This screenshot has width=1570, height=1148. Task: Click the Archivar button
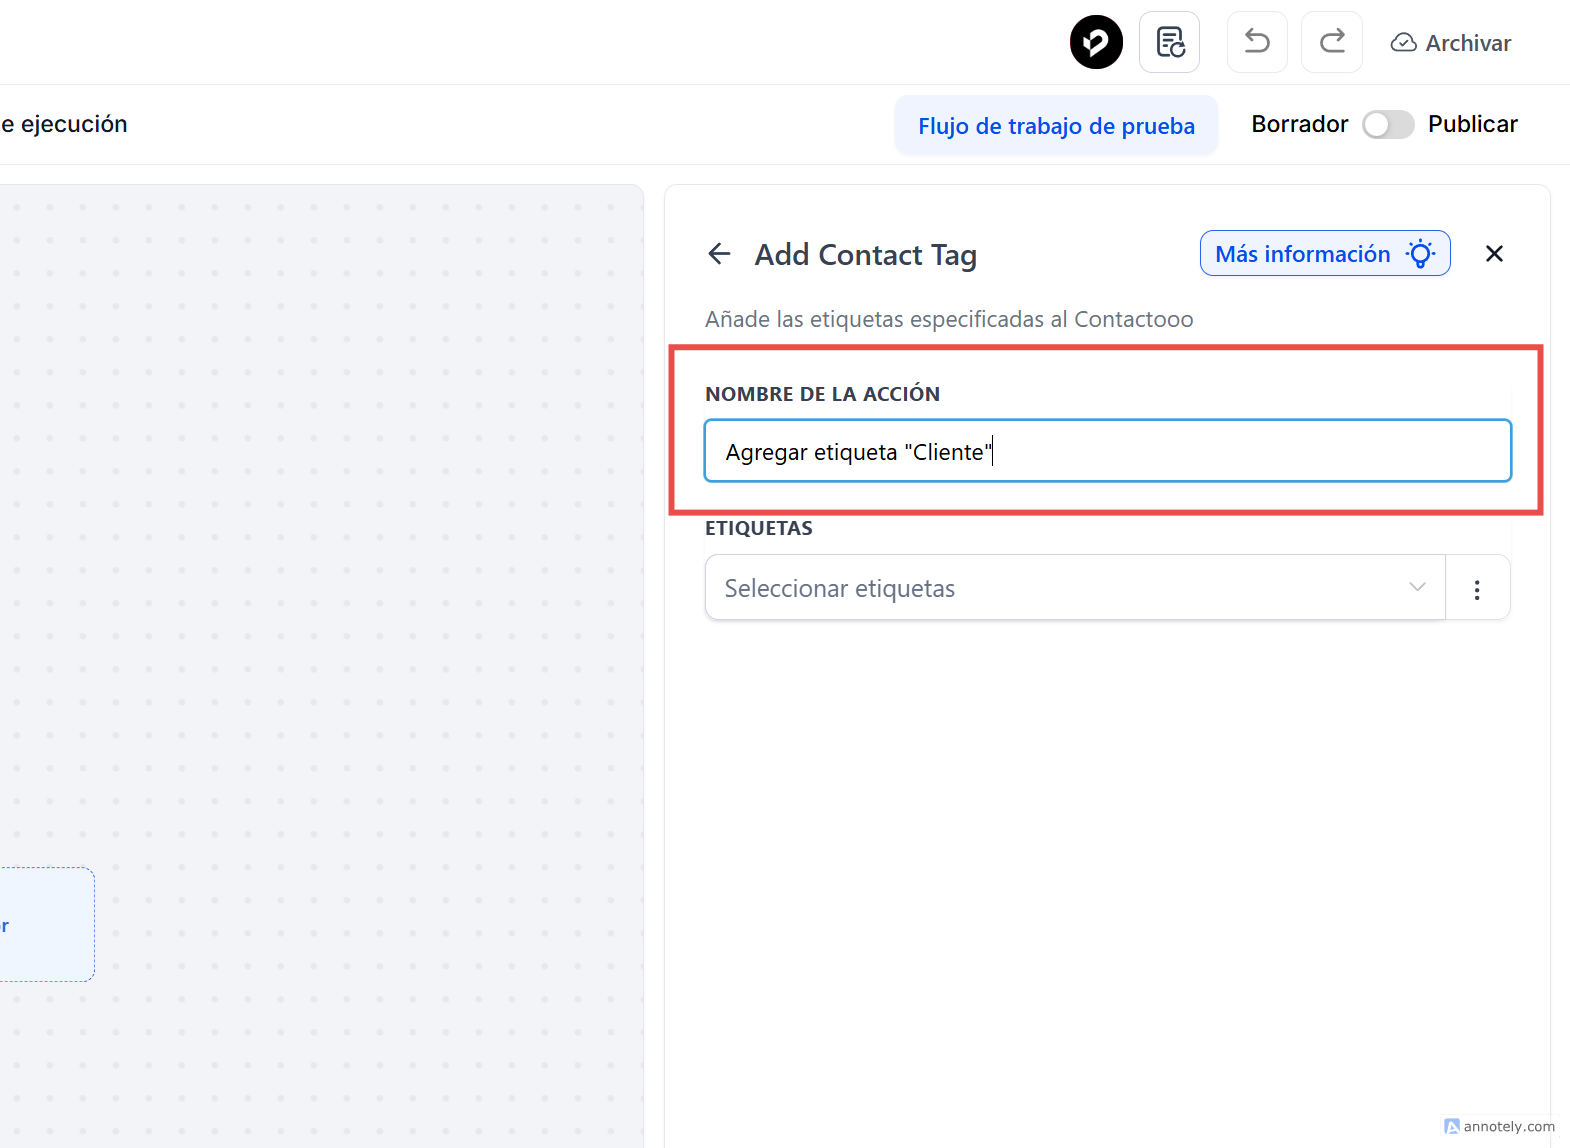[x=1451, y=43]
